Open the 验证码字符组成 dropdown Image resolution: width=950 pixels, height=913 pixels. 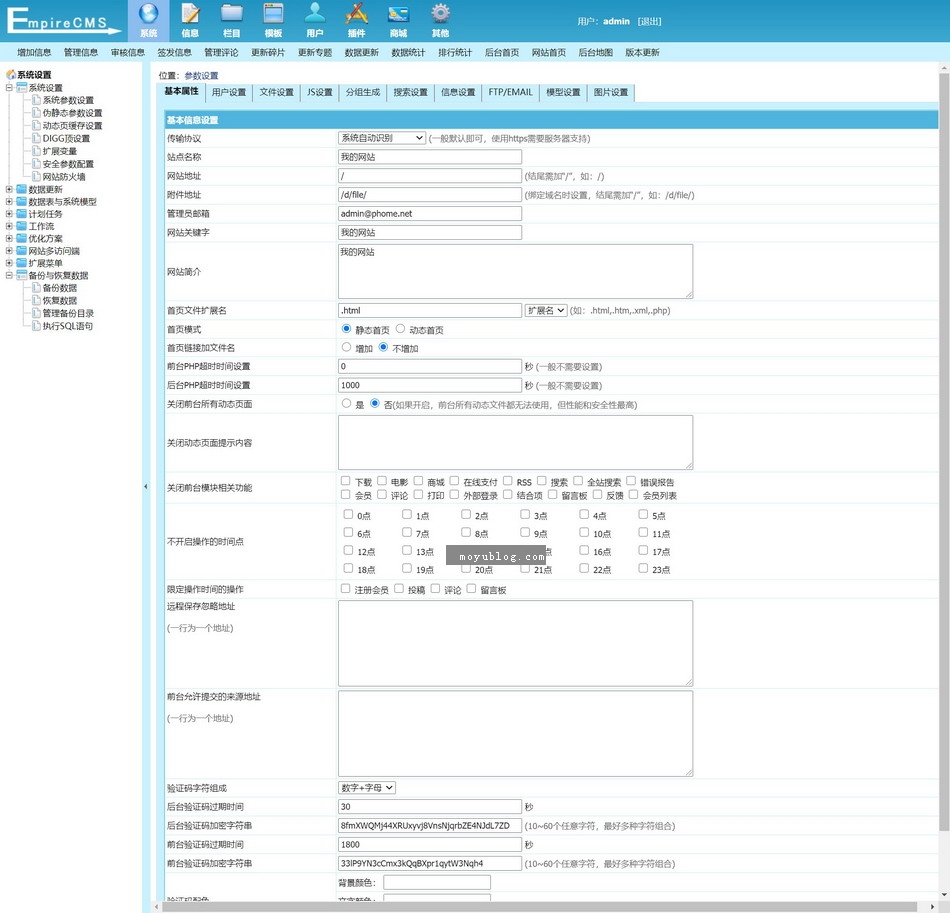tap(367, 788)
